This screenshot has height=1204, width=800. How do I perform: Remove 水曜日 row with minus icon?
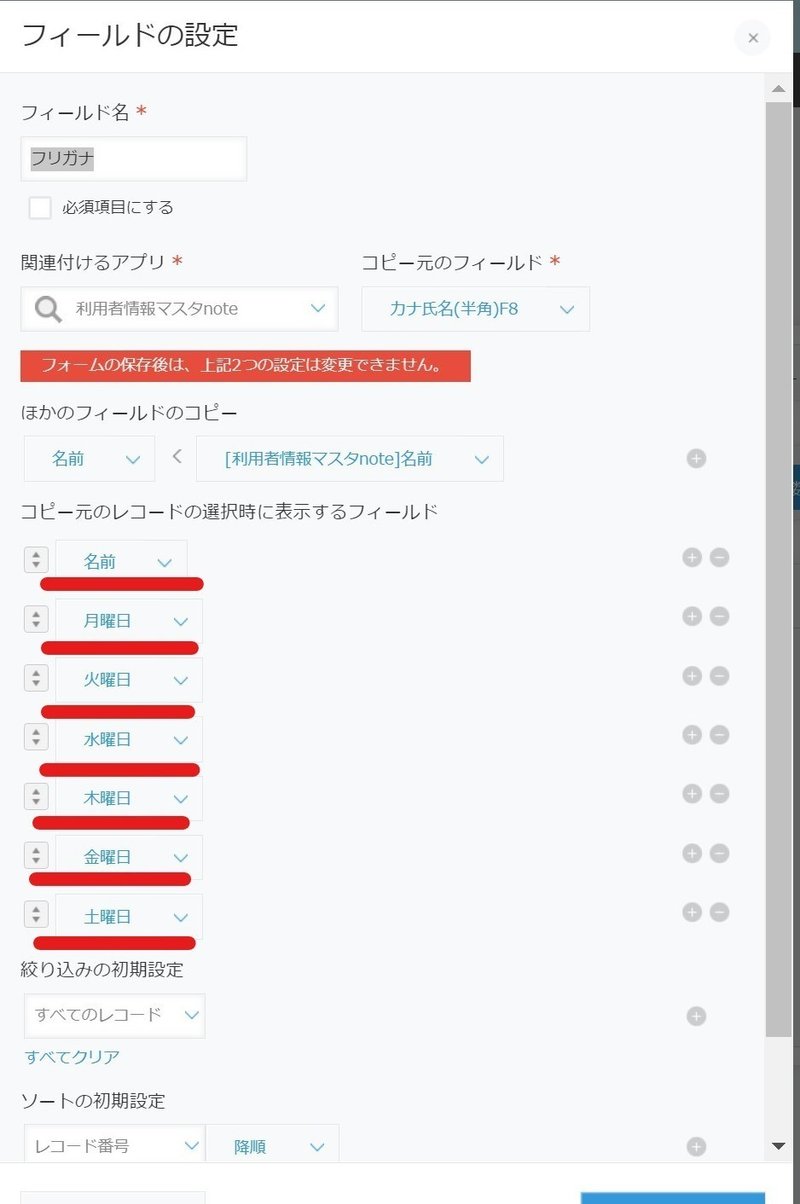(x=719, y=734)
